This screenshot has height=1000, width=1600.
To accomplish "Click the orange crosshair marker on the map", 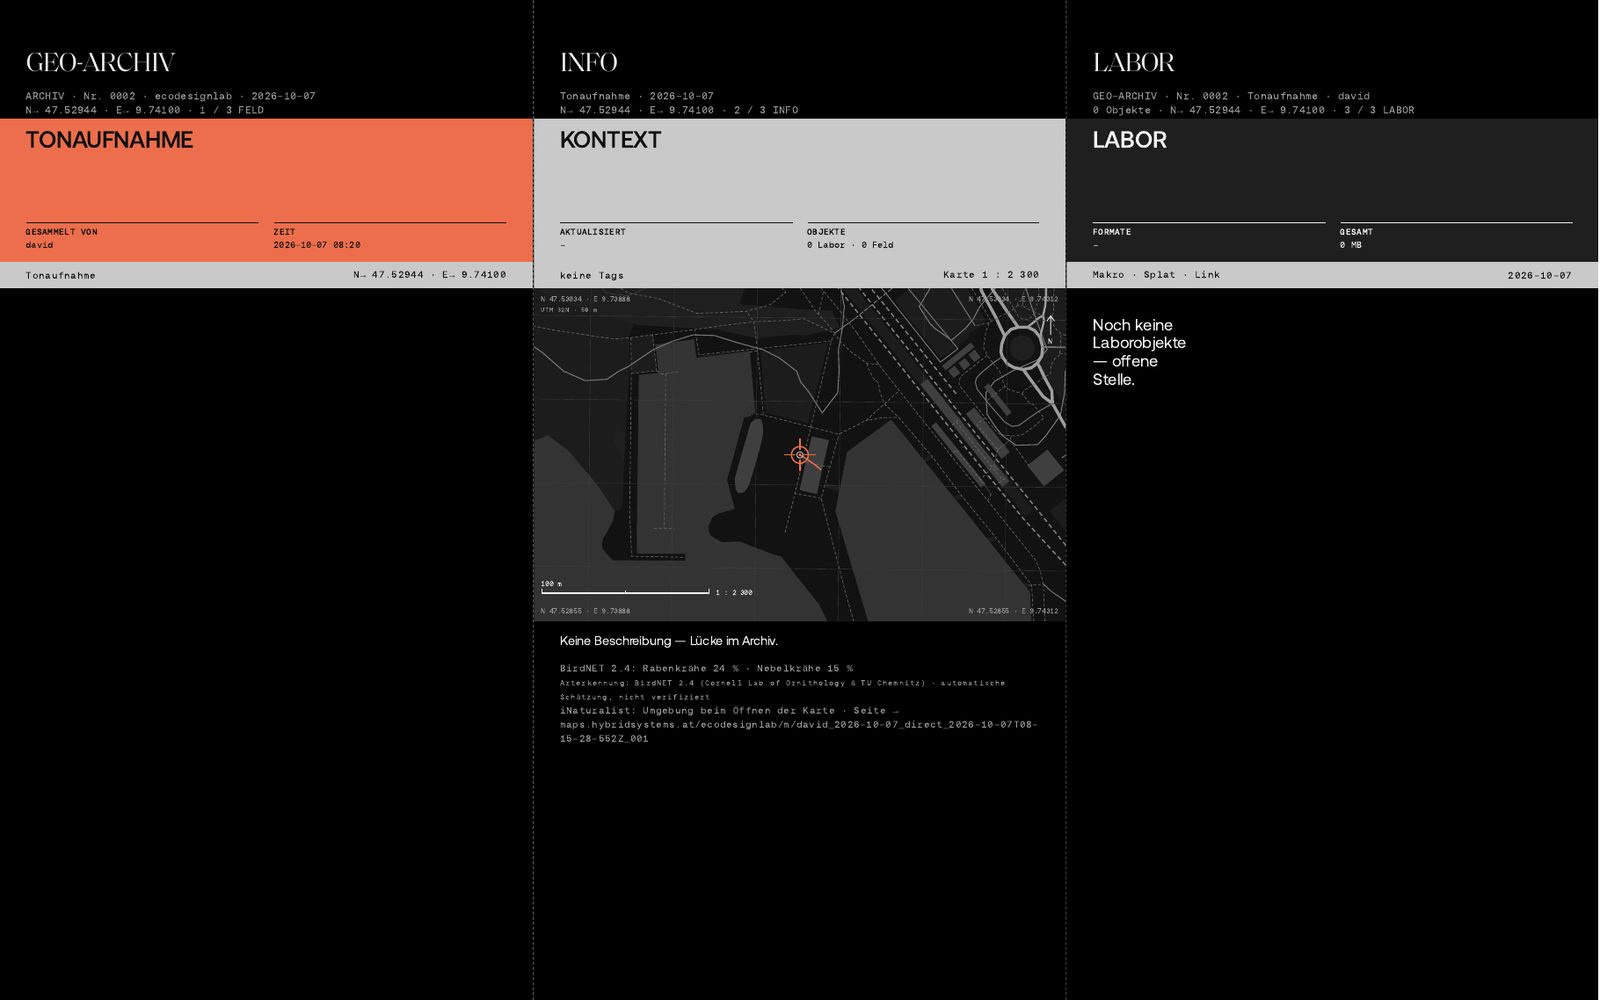I will tap(800, 455).
